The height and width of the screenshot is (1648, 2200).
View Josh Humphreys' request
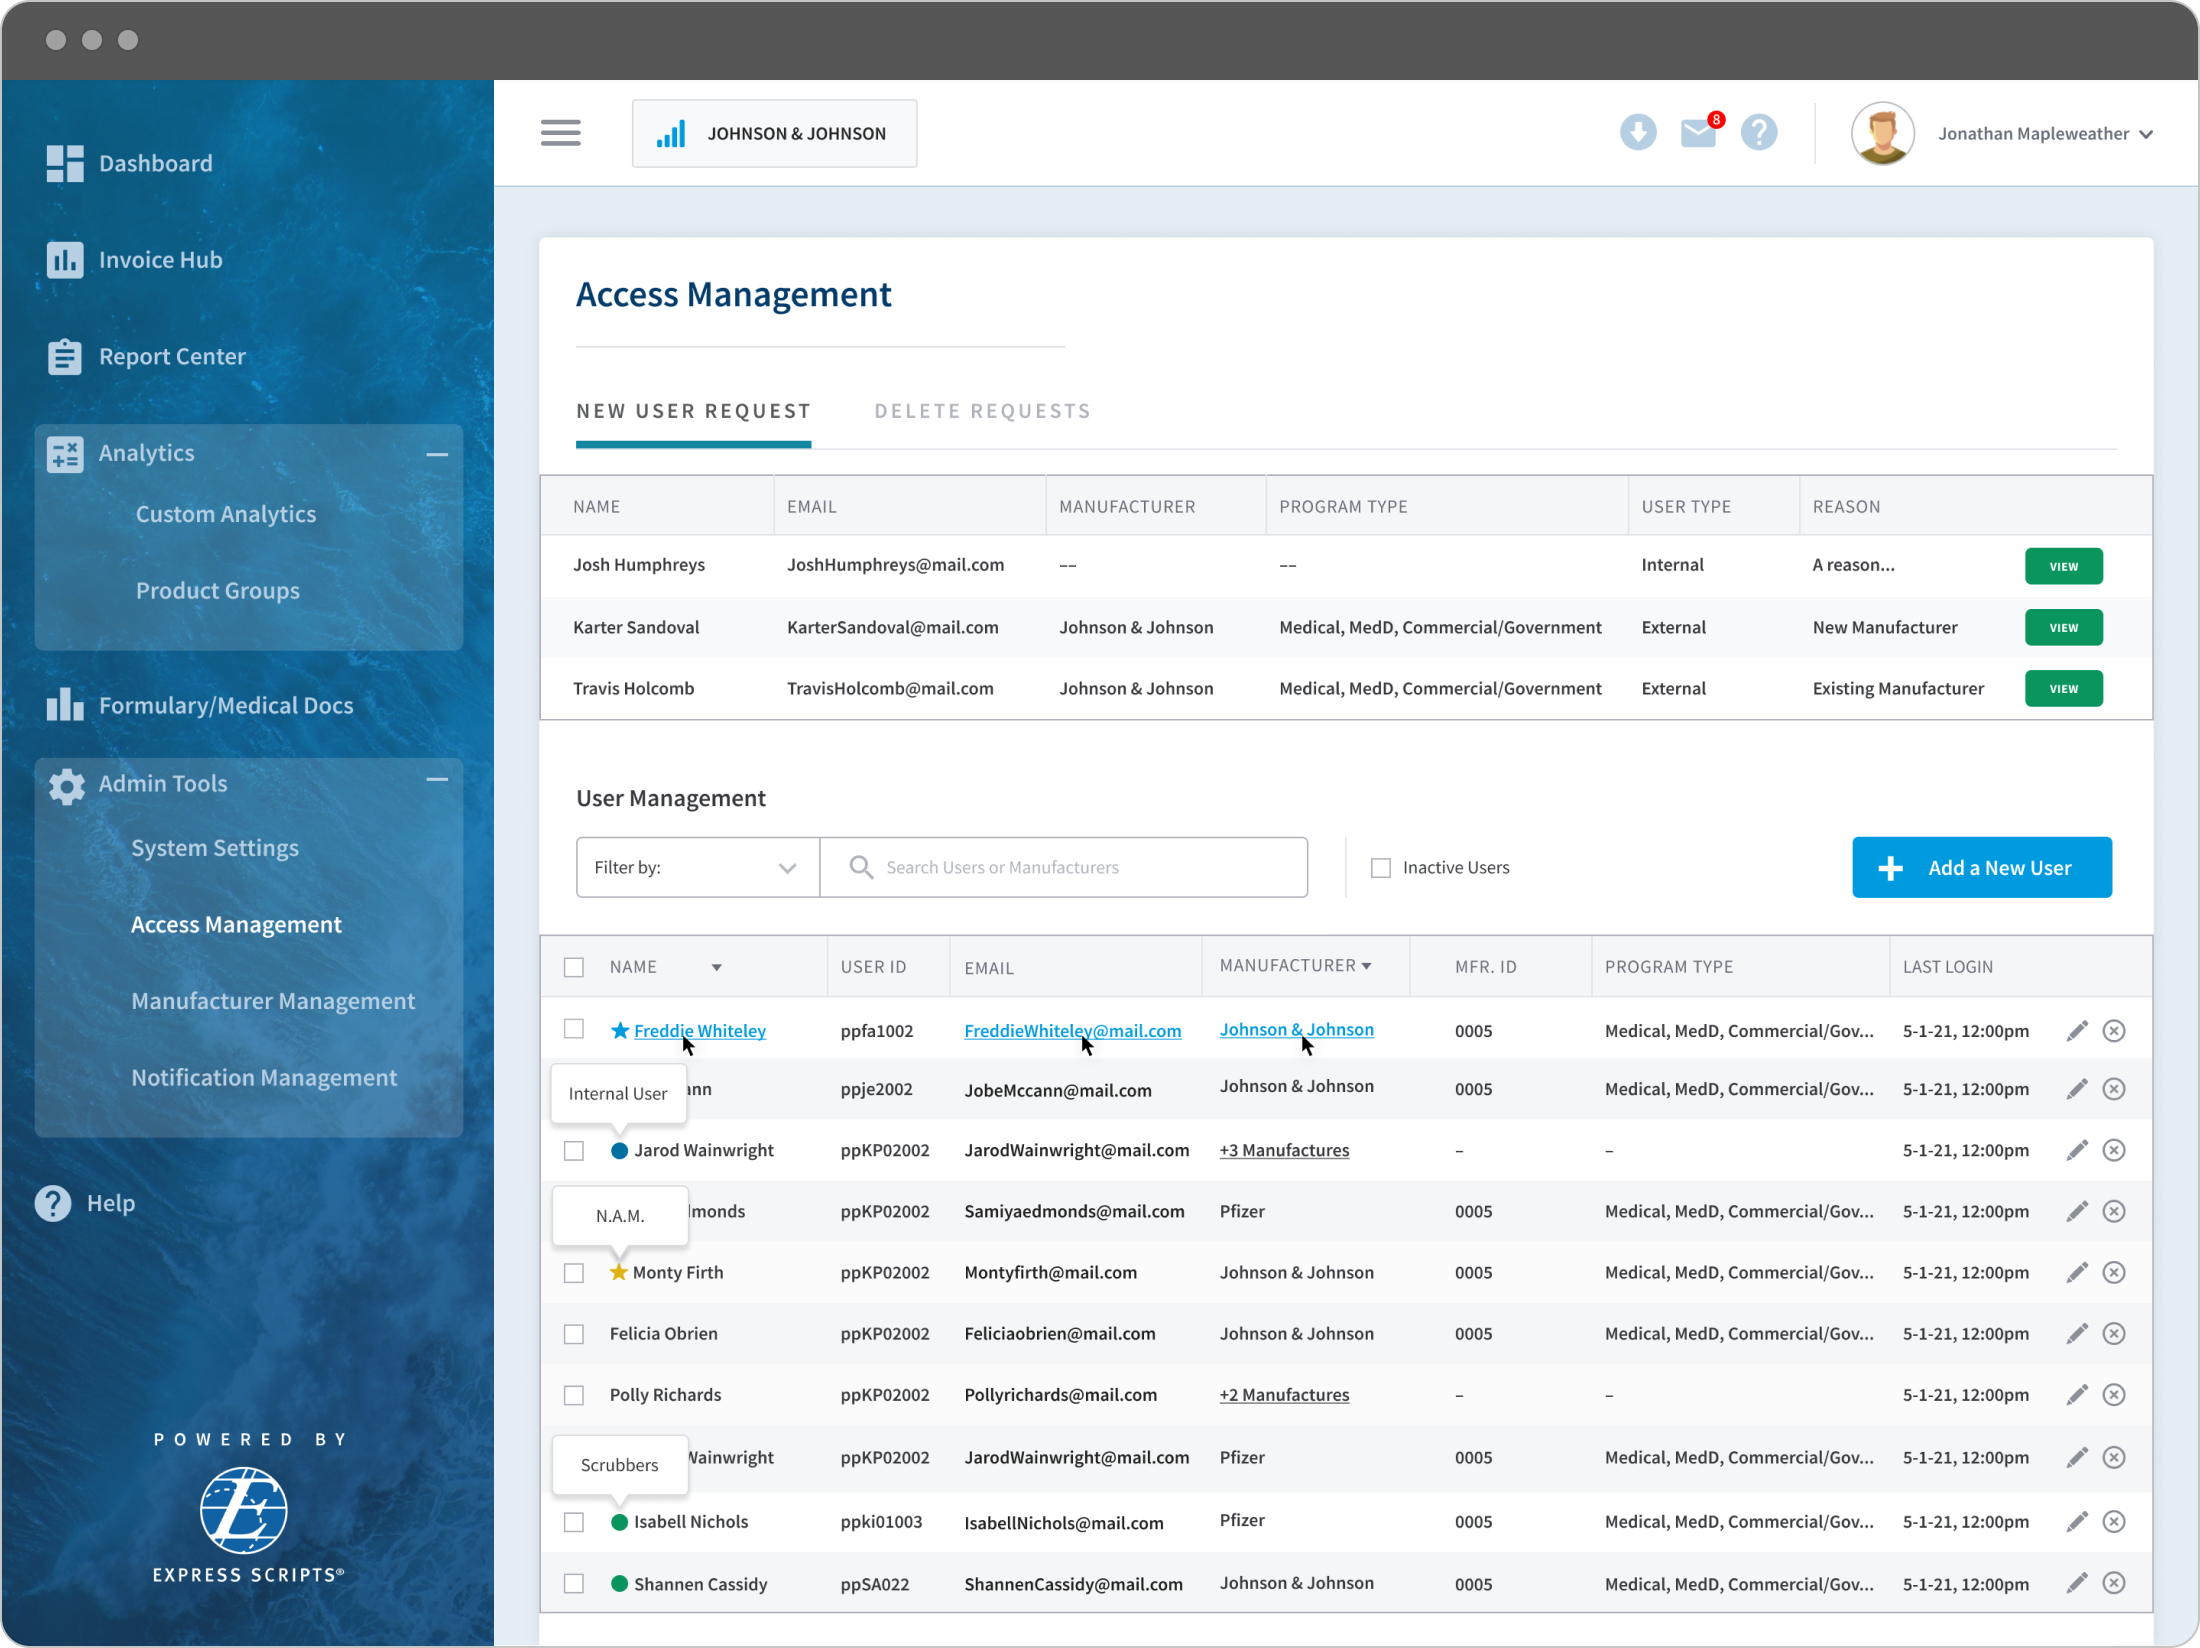(2063, 566)
